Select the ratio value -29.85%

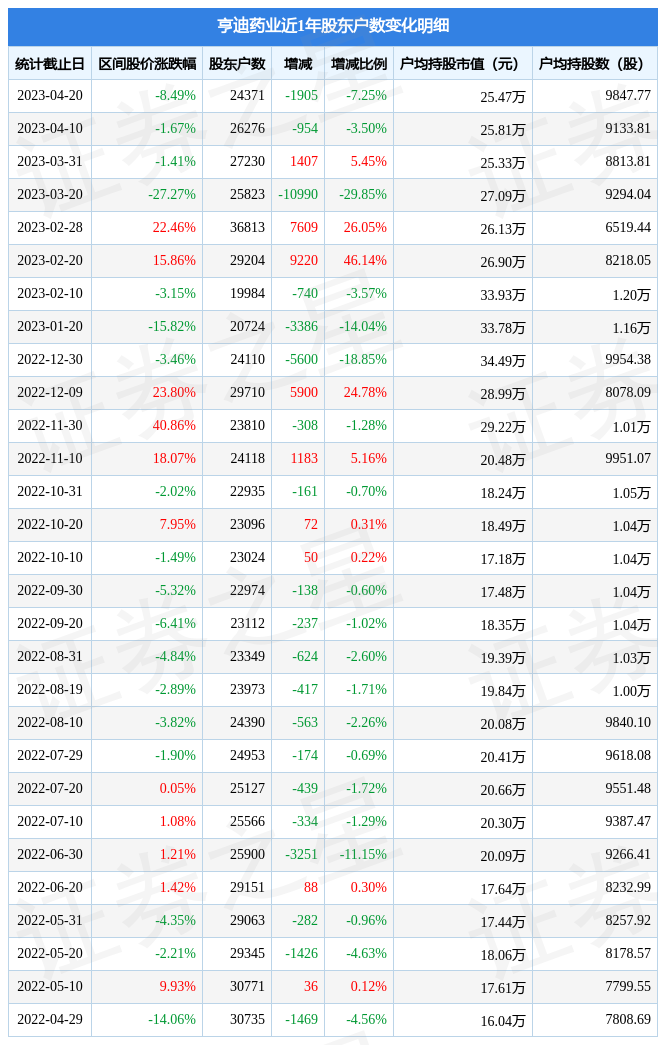[363, 195]
